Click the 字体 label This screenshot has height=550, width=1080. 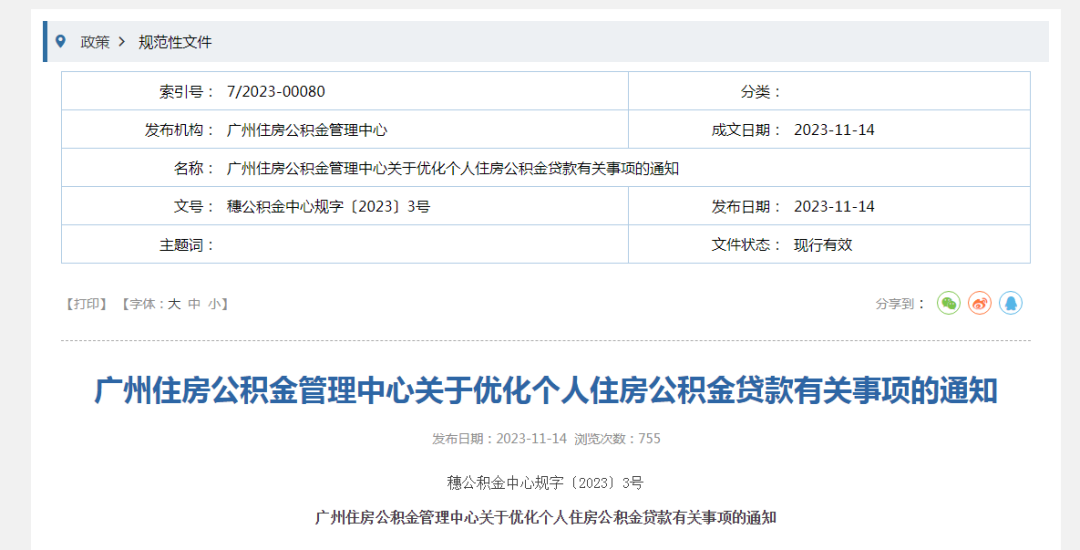coord(147,304)
